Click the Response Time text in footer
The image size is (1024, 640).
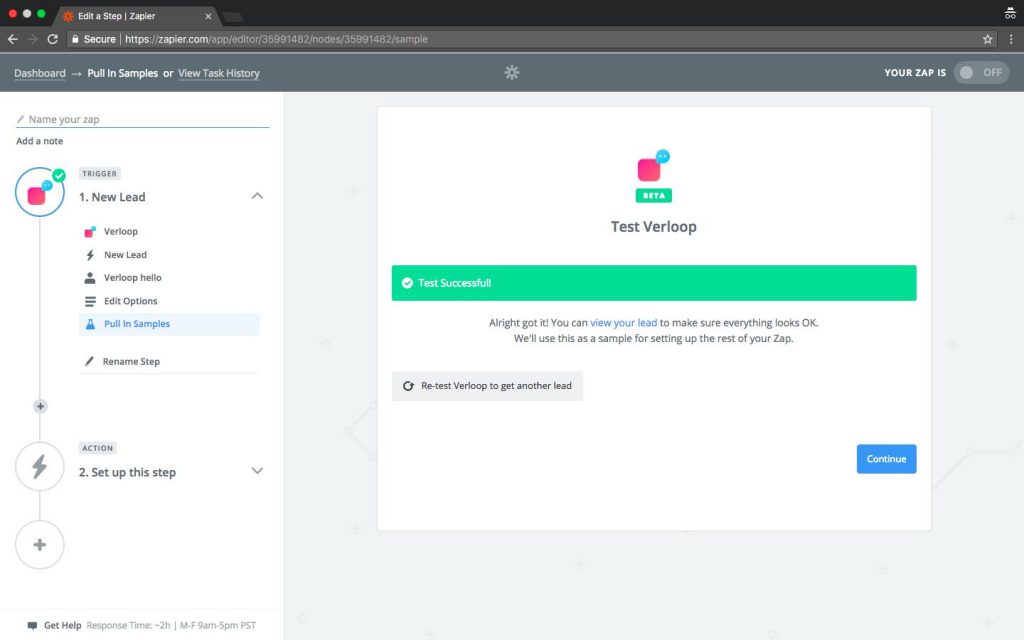(x=171, y=626)
